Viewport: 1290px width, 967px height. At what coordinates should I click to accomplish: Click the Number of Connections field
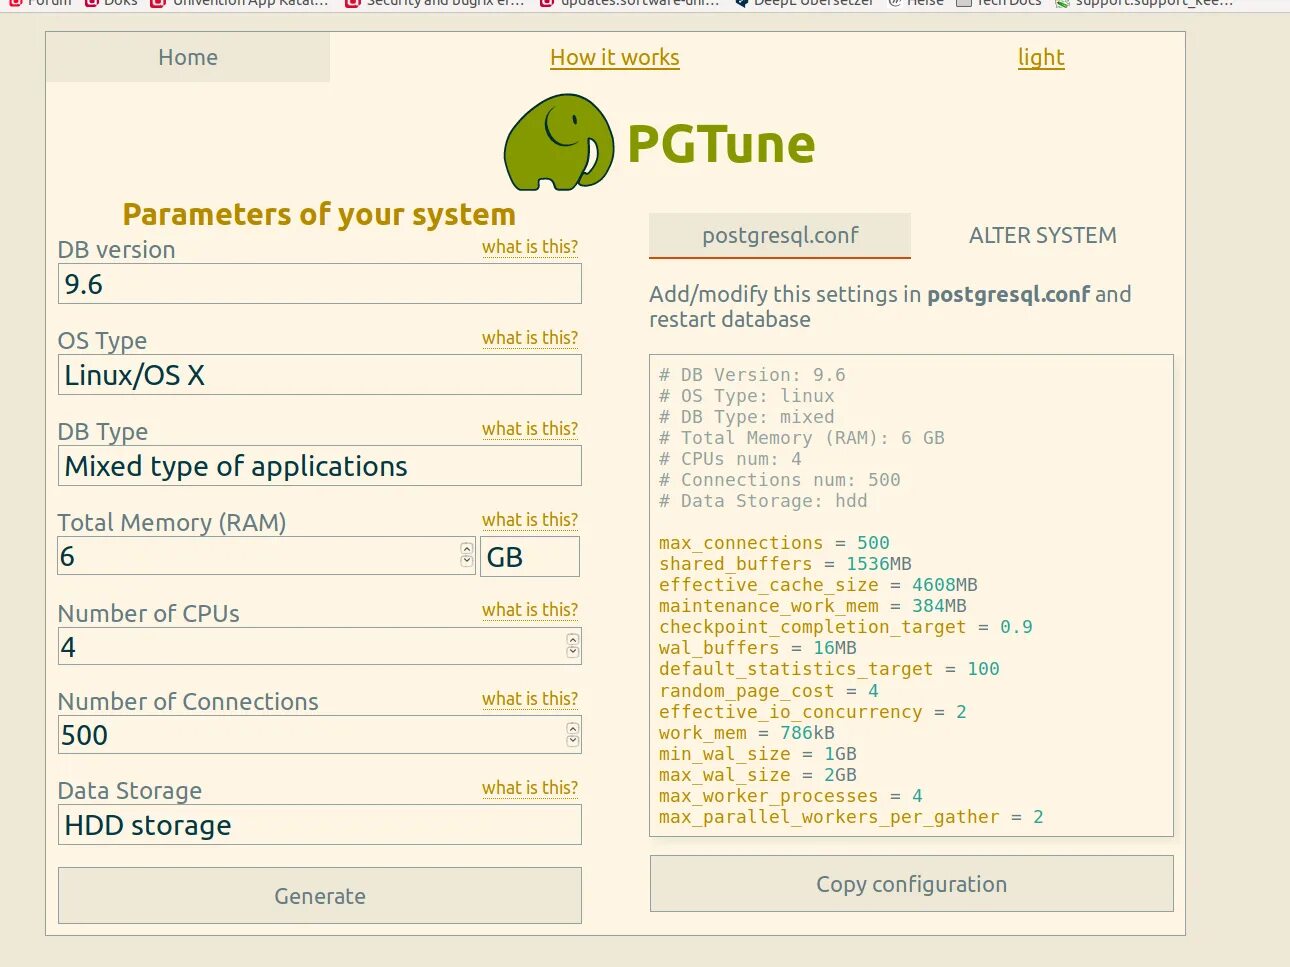[320, 735]
